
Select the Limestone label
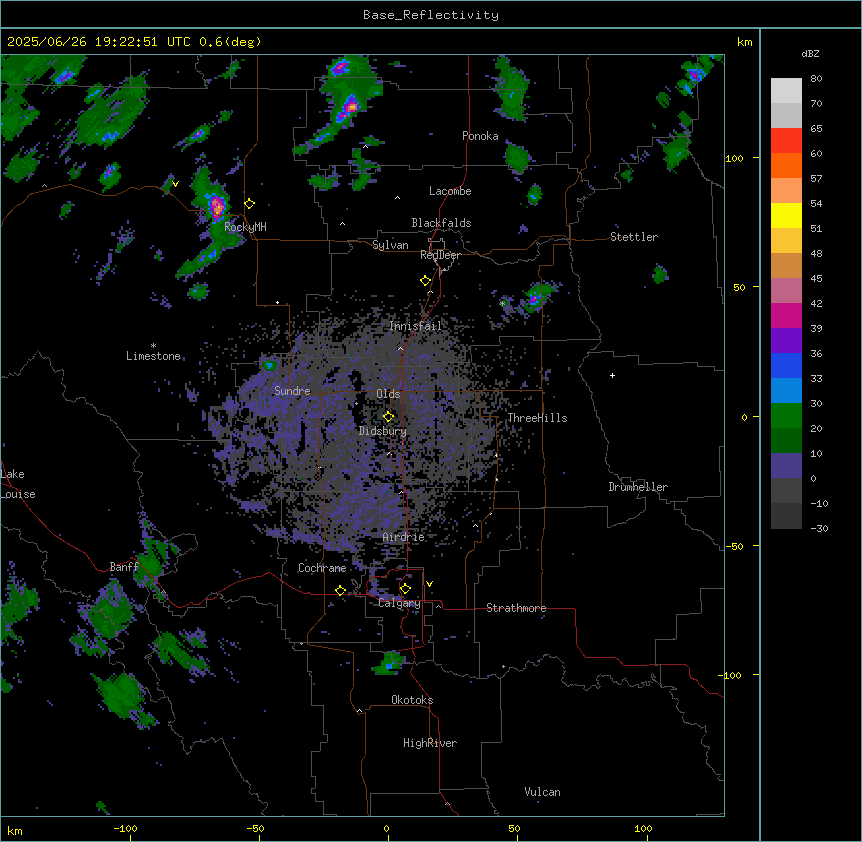click(x=153, y=356)
